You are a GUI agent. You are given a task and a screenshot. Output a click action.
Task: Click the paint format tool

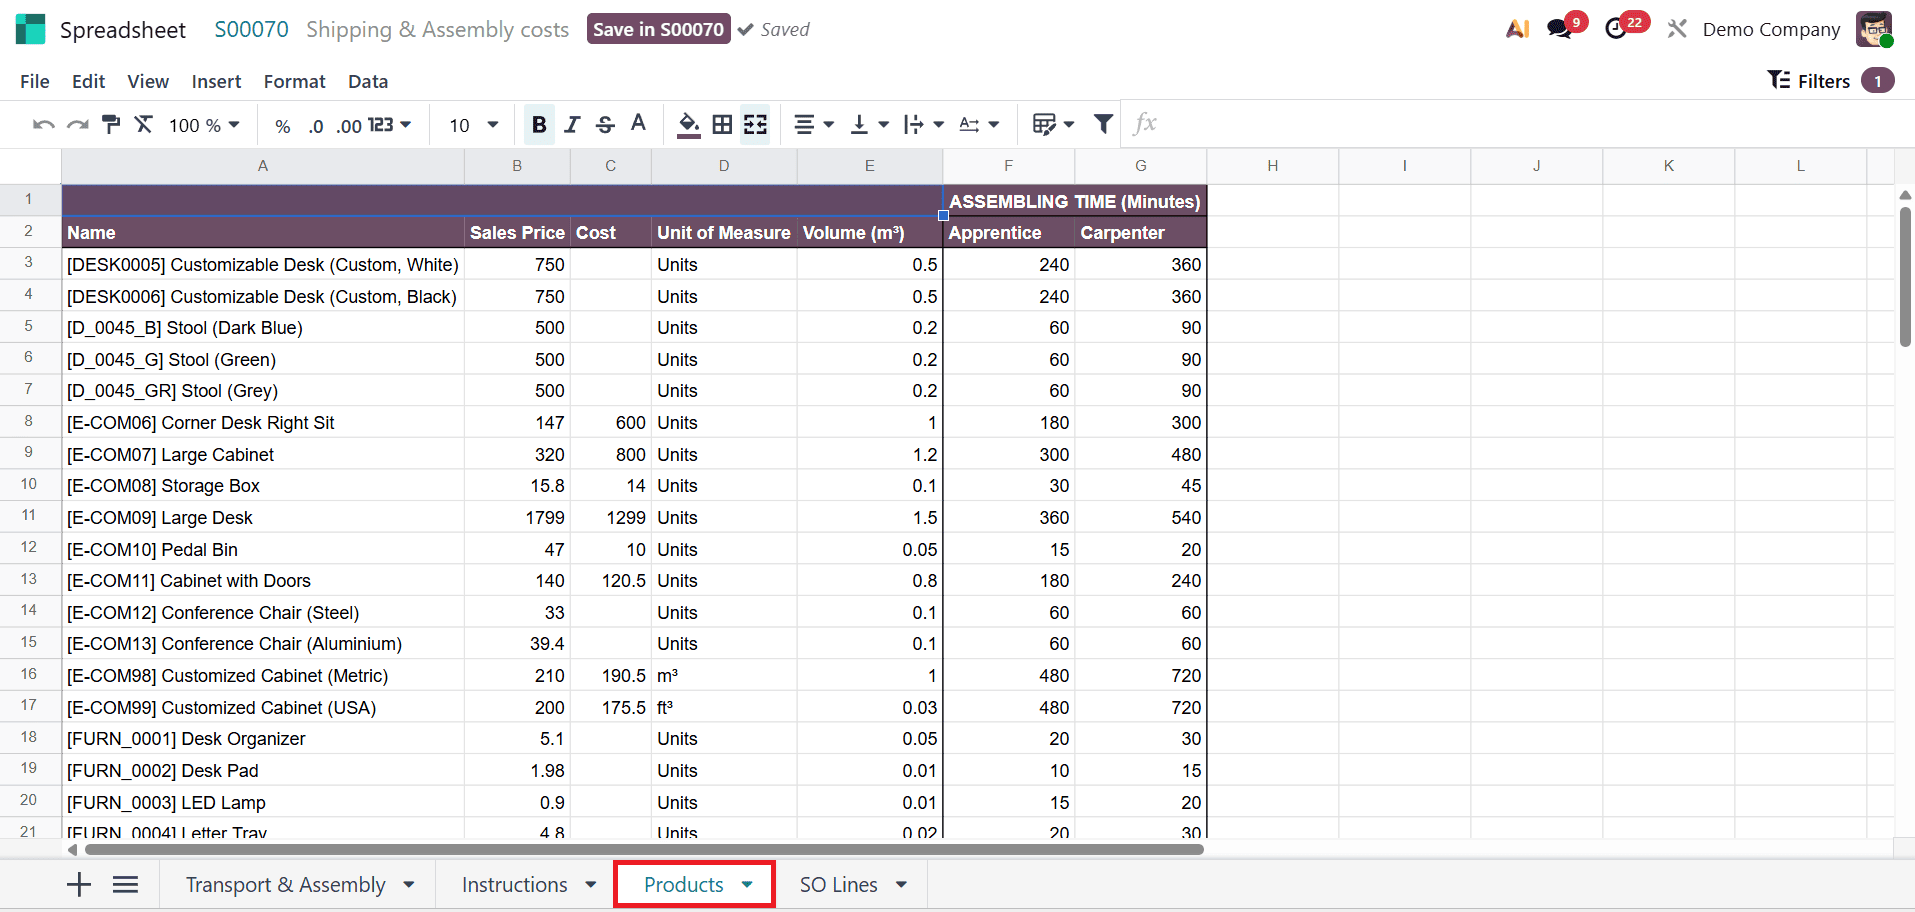click(110, 124)
